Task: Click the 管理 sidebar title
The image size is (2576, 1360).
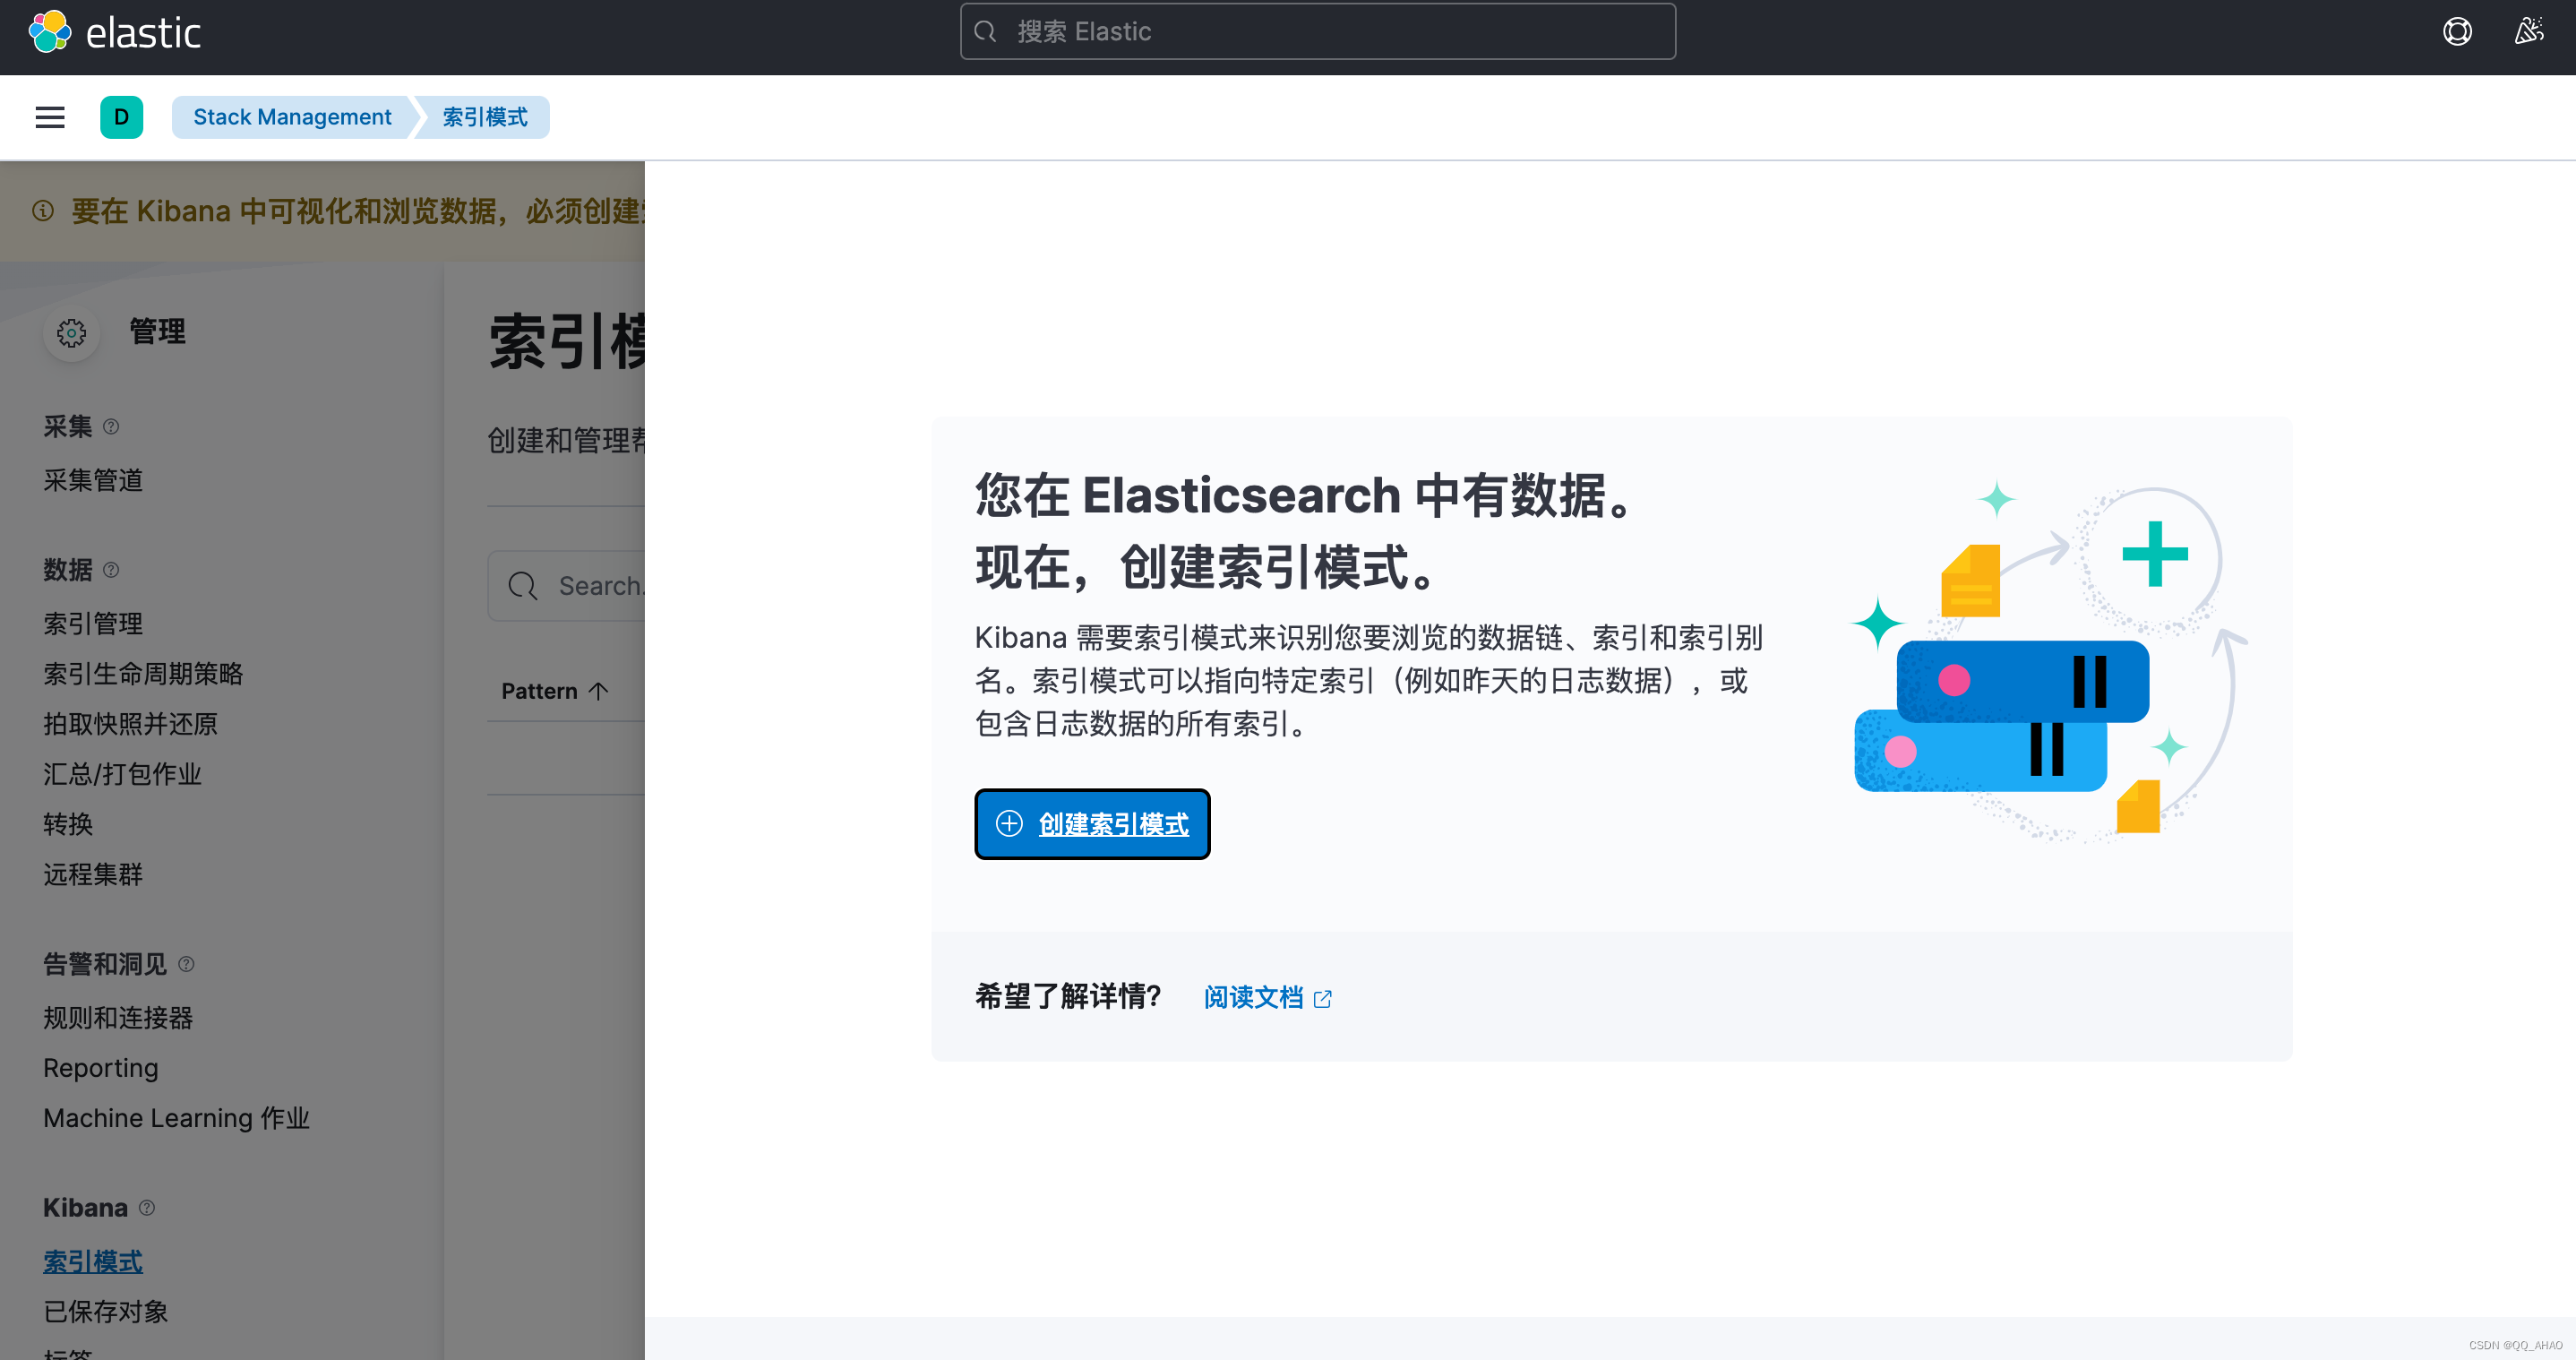Action: coord(157,332)
